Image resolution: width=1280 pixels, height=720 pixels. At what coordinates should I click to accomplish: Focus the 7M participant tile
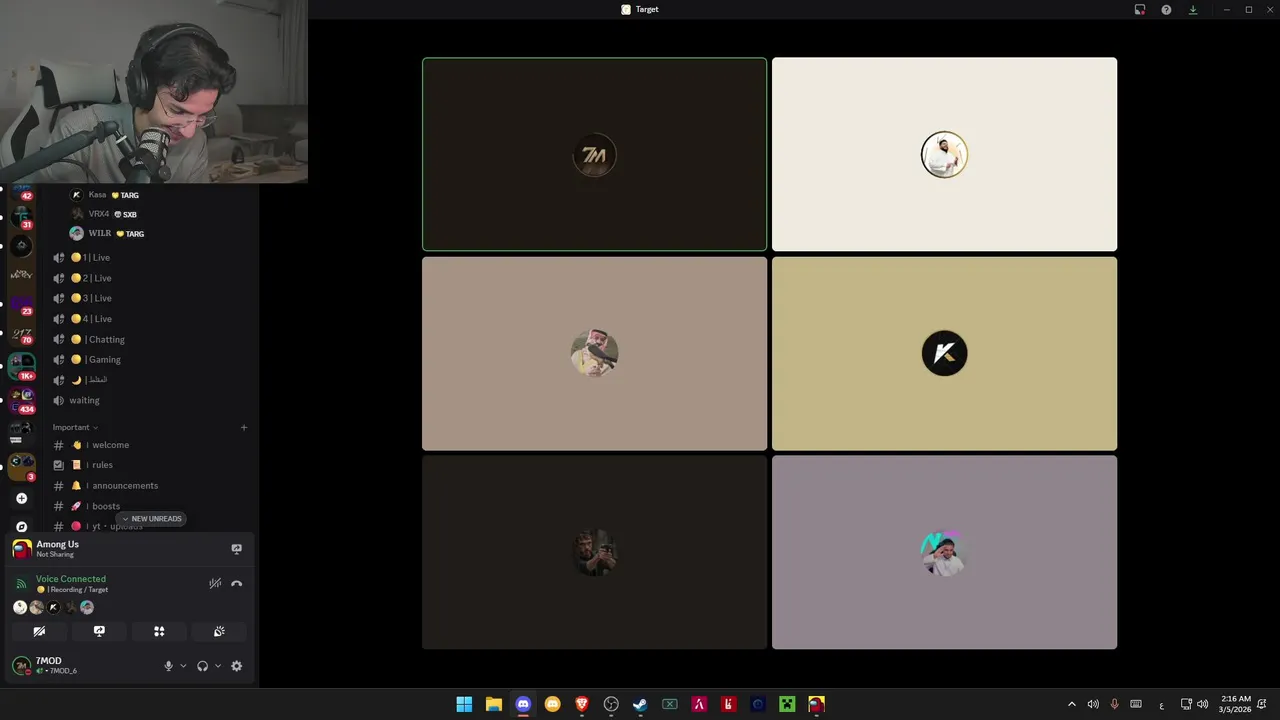pyautogui.click(x=594, y=154)
